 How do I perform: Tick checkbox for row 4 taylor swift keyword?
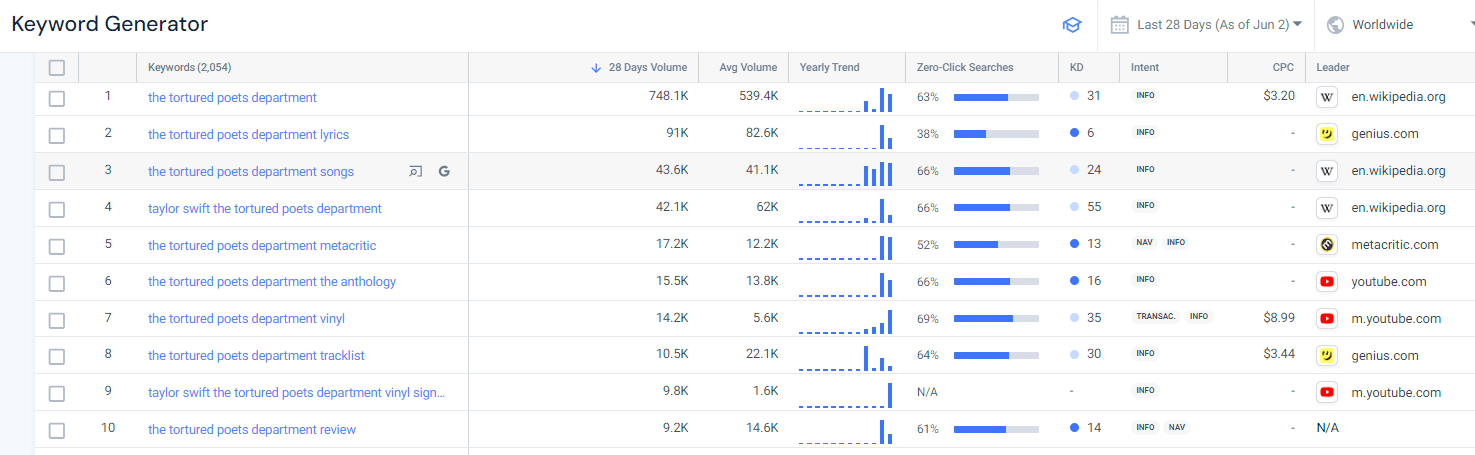tap(57, 209)
